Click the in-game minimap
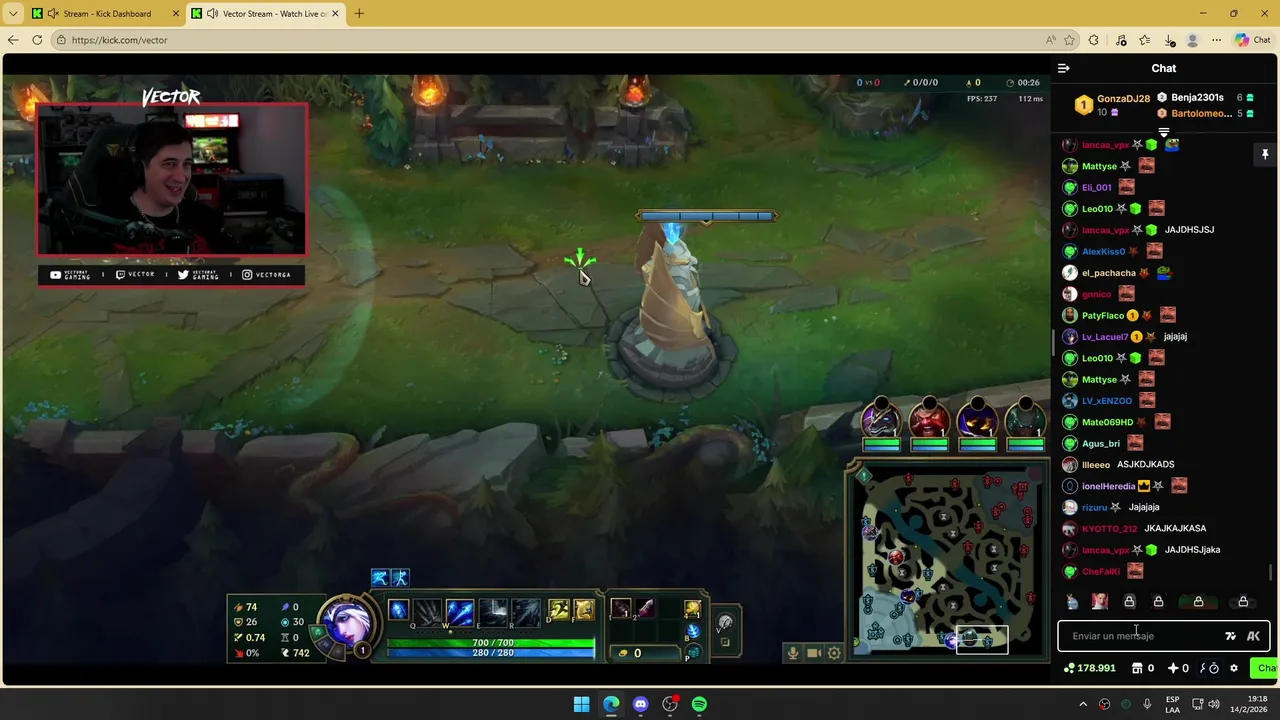 [946, 560]
